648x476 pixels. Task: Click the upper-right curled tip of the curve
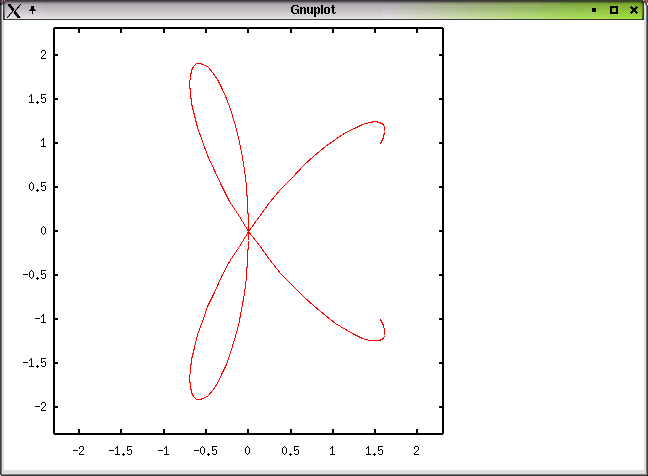pyautogui.click(x=381, y=141)
